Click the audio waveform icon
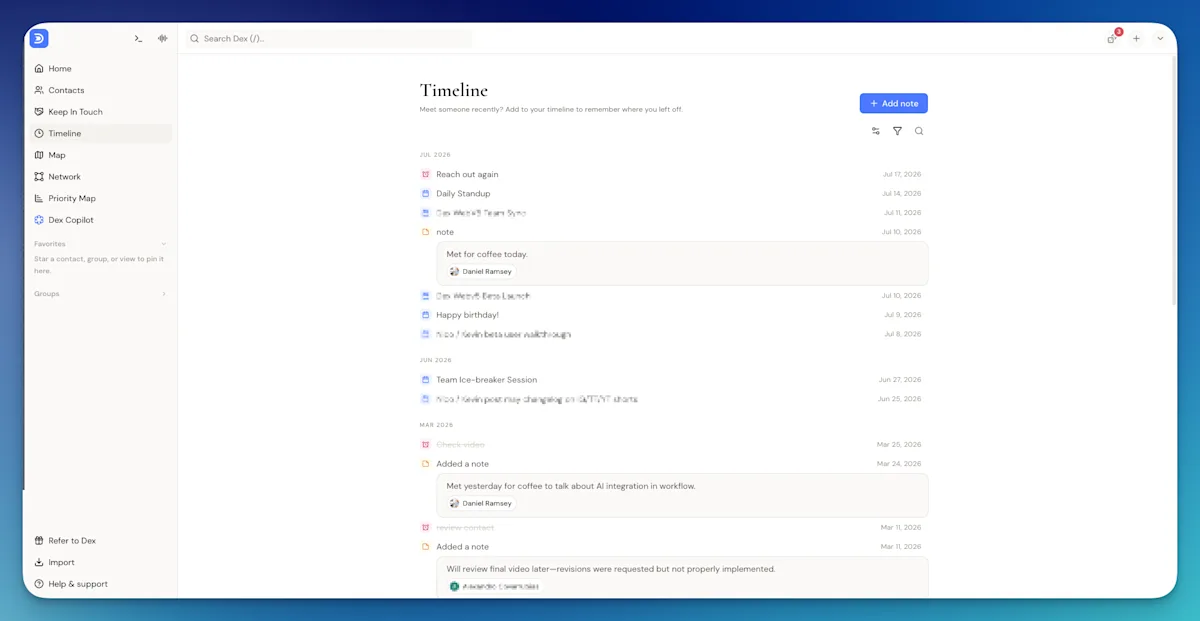Viewport: 1200px width, 621px height. click(x=162, y=38)
